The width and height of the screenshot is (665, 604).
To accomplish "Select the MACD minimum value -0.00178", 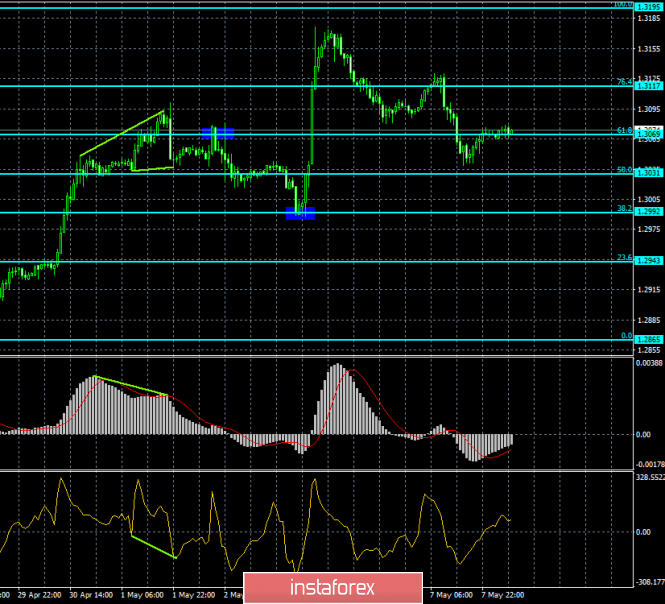I will pos(649,464).
